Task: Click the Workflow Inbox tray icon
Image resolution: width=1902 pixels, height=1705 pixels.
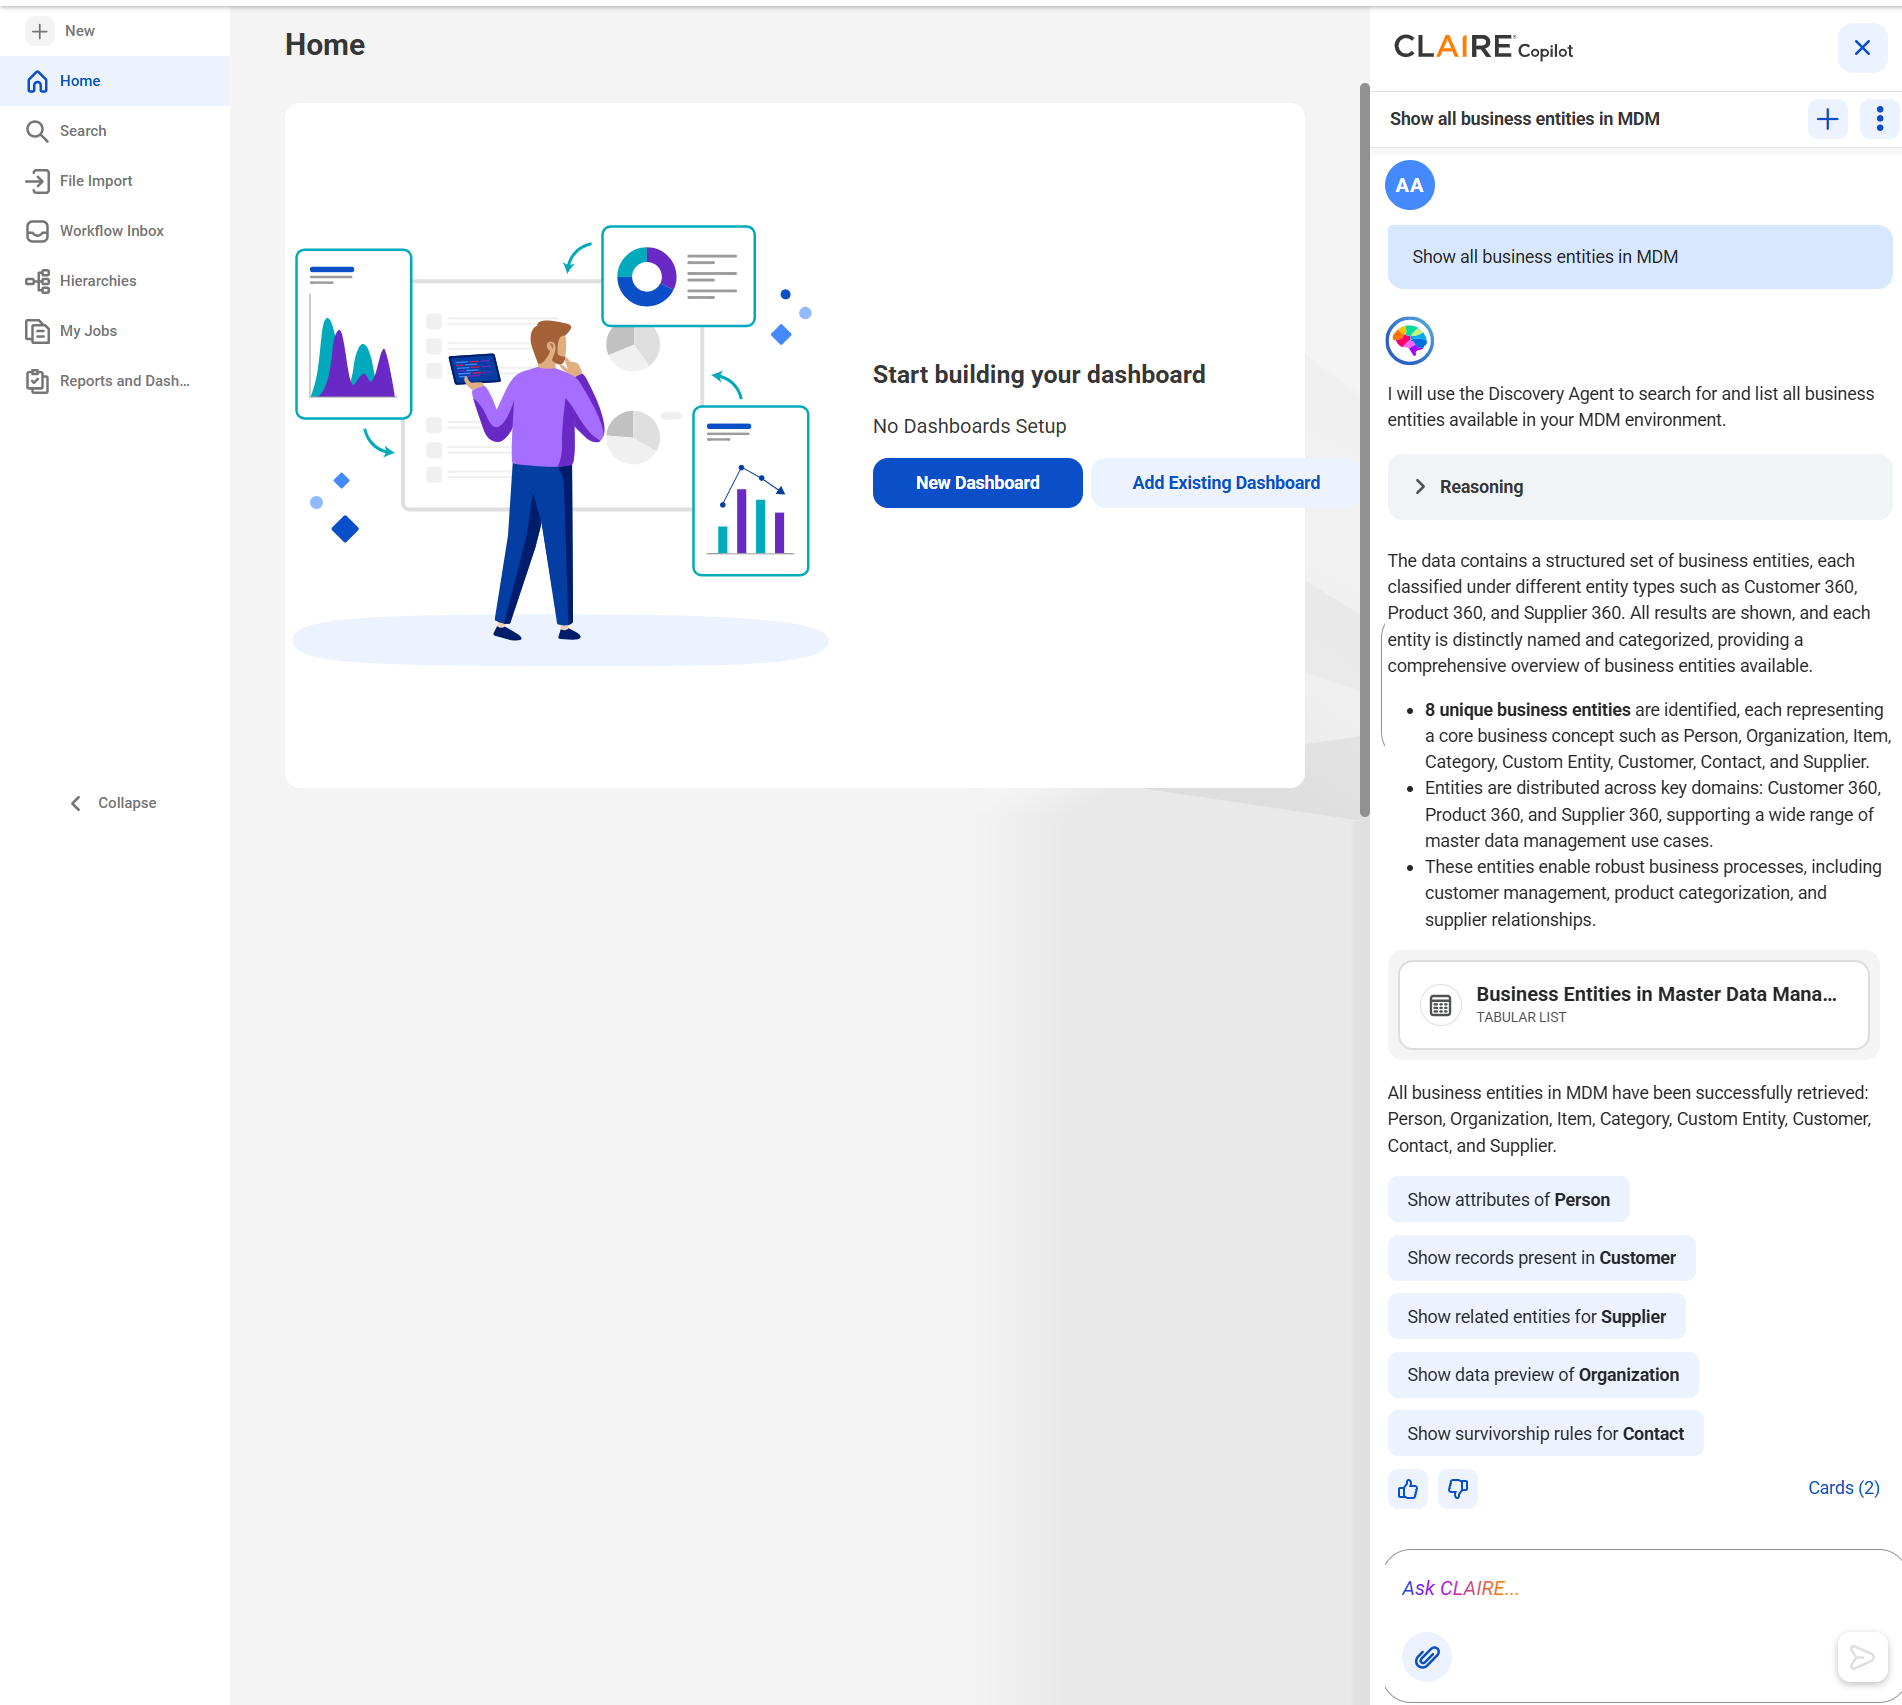Action: click(x=37, y=231)
